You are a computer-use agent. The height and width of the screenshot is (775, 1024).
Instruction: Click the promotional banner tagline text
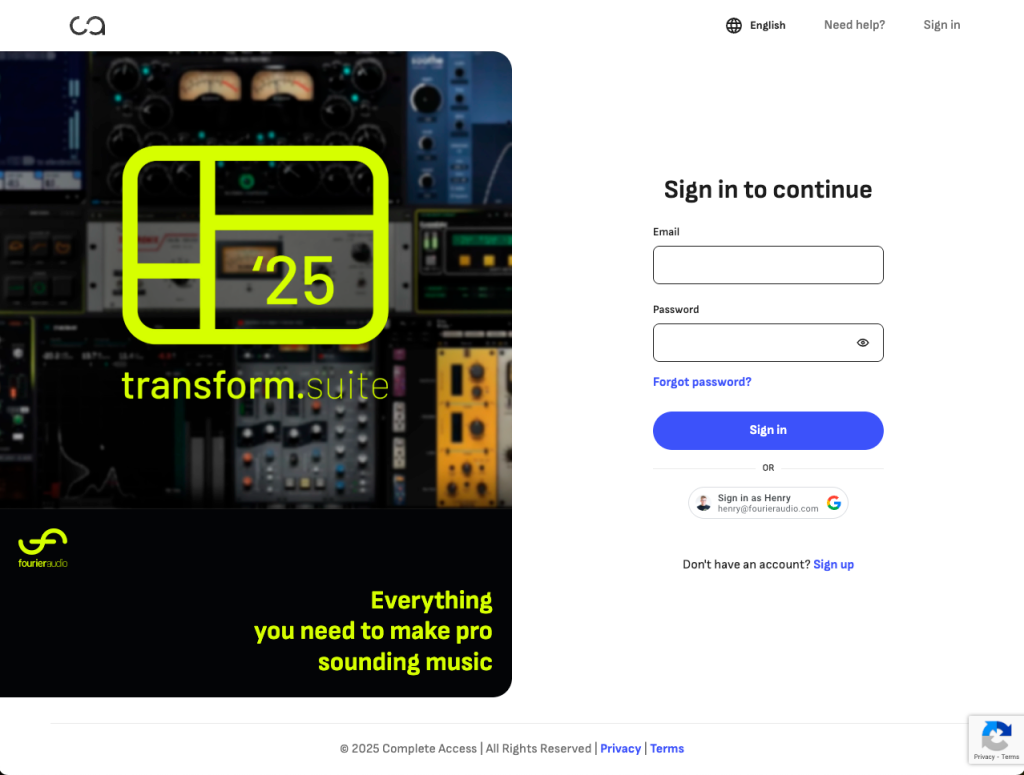click(x=373, y=631)
